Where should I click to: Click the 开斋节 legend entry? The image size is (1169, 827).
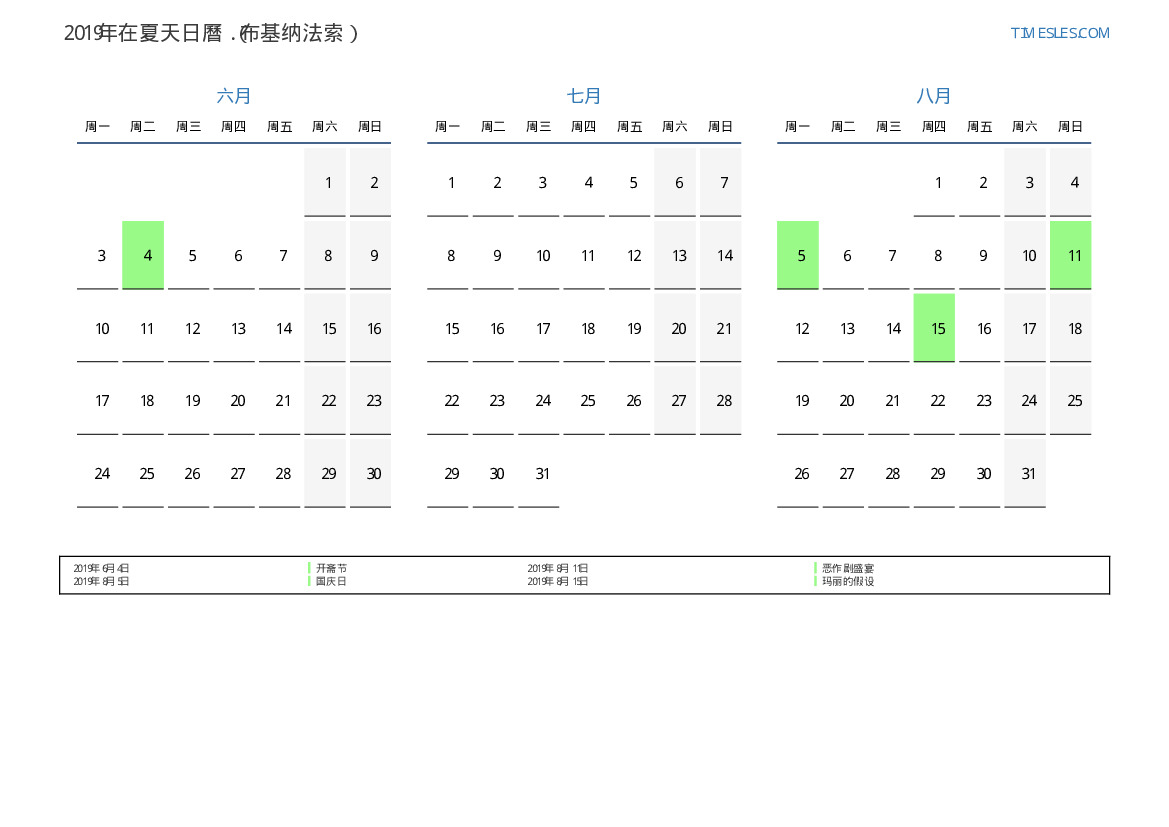[331, 568]
